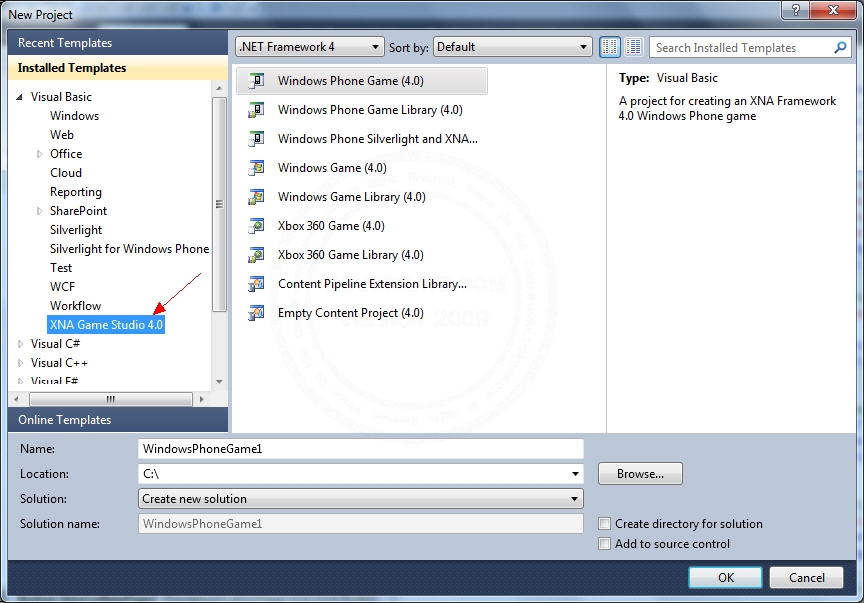Select 'Empty Content Project (4.0)' template name
The width and height of the screenshot is (864, 603).
point(350,313)
